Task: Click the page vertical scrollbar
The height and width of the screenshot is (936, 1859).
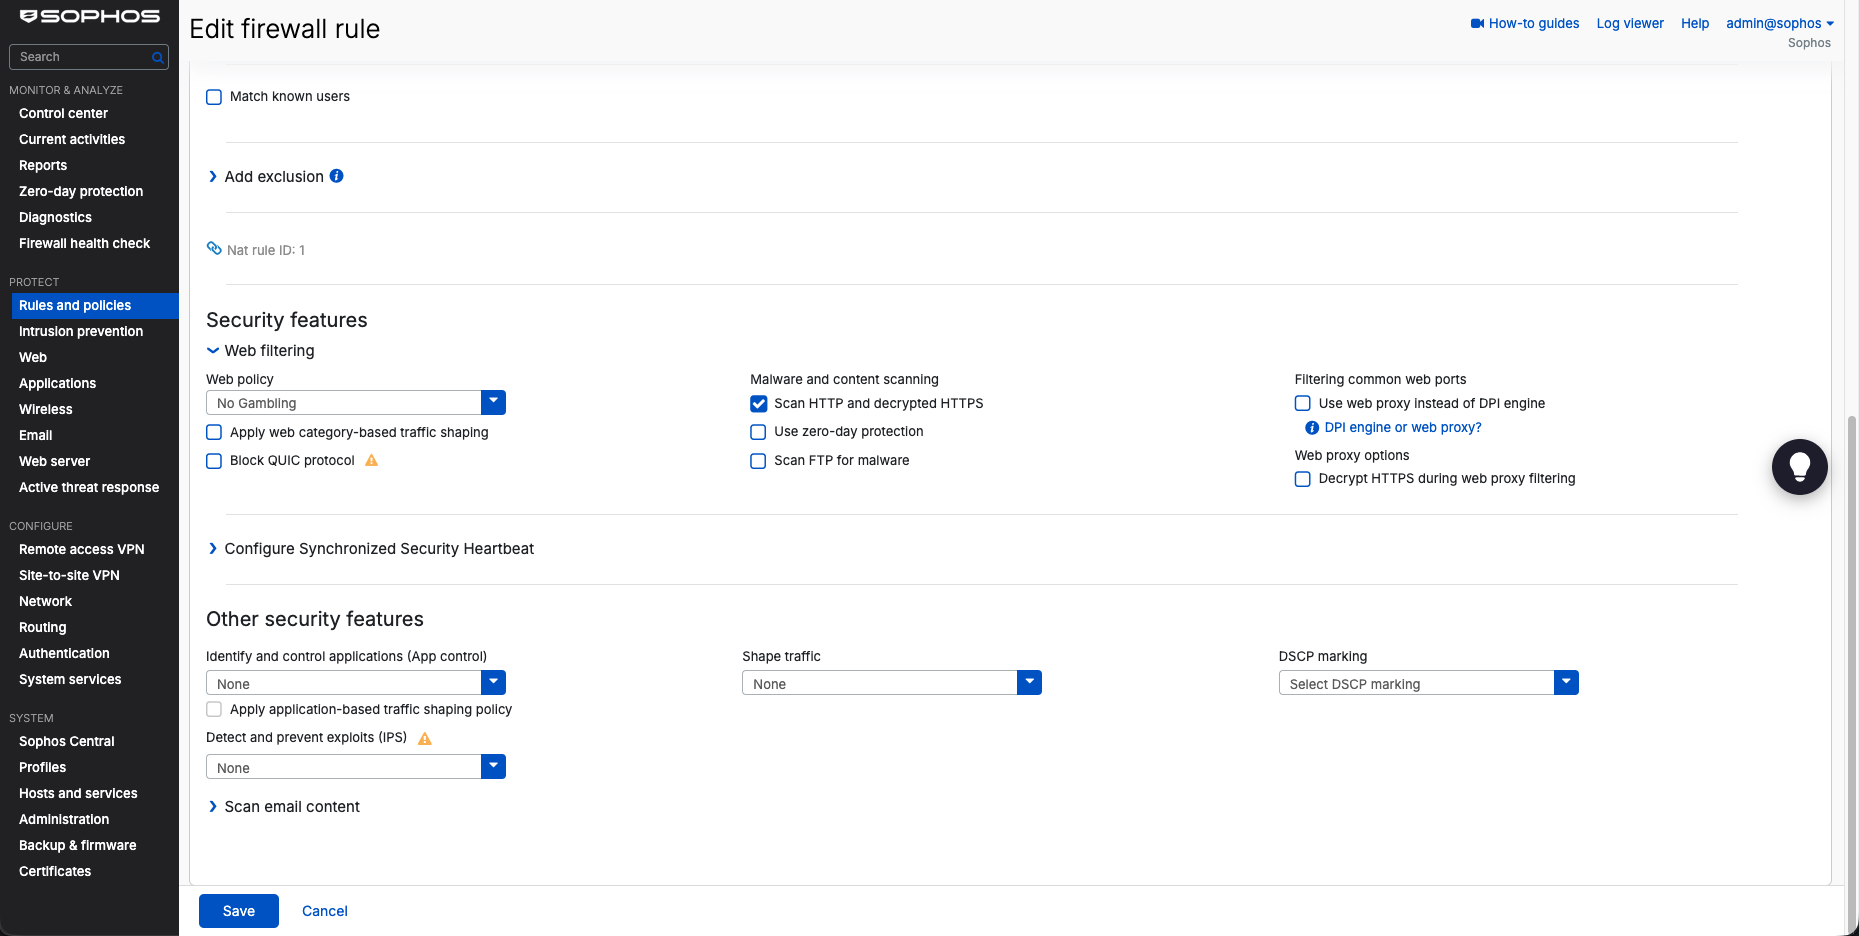Action: (x=1851, y=660)
